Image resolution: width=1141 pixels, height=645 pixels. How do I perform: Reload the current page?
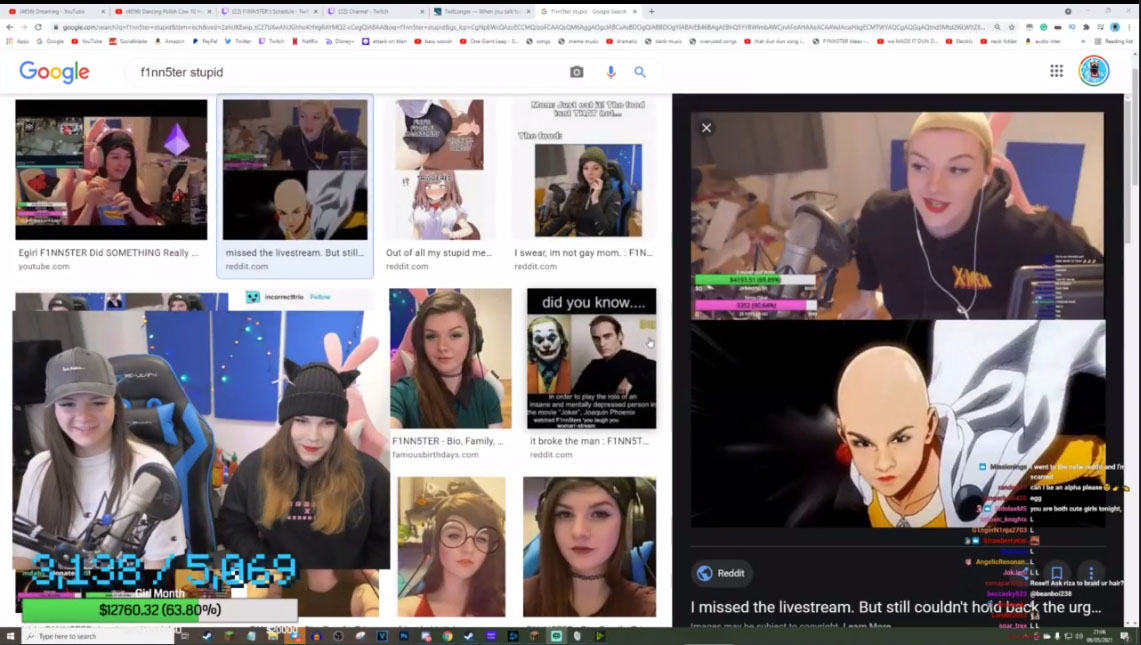[39, 27]
